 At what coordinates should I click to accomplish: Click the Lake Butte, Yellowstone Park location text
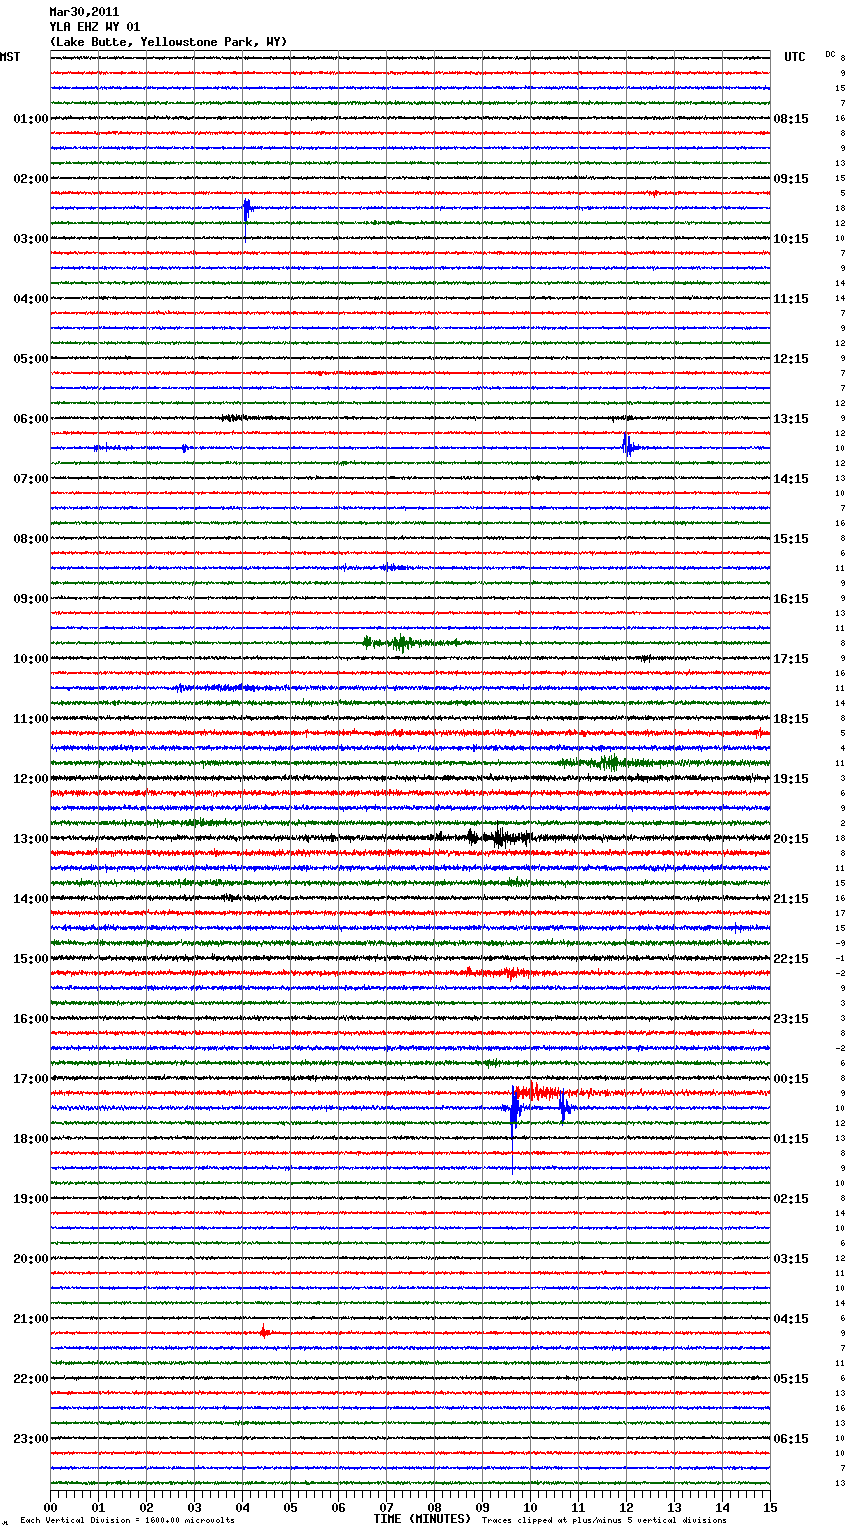(168, 42)
